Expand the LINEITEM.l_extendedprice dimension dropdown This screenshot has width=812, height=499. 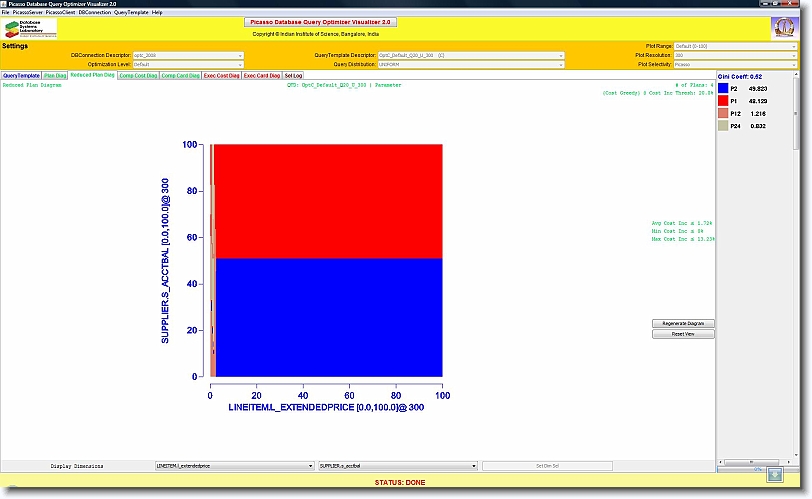point(234,466)
